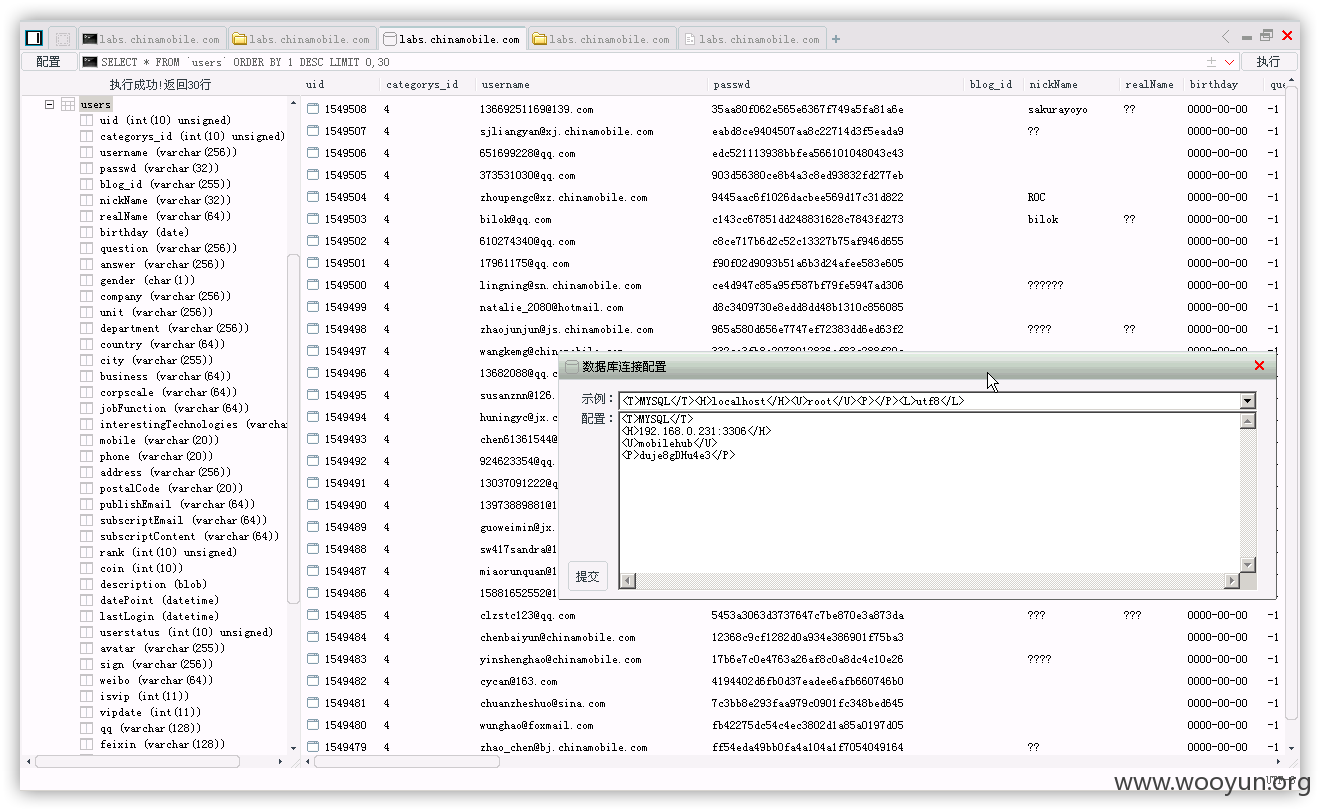Image resolution: width=1320 pixels, height=811 pixels.
Task: Select the active database-icon labs.chinamobile.com tab
Action: tap(452, 39)
